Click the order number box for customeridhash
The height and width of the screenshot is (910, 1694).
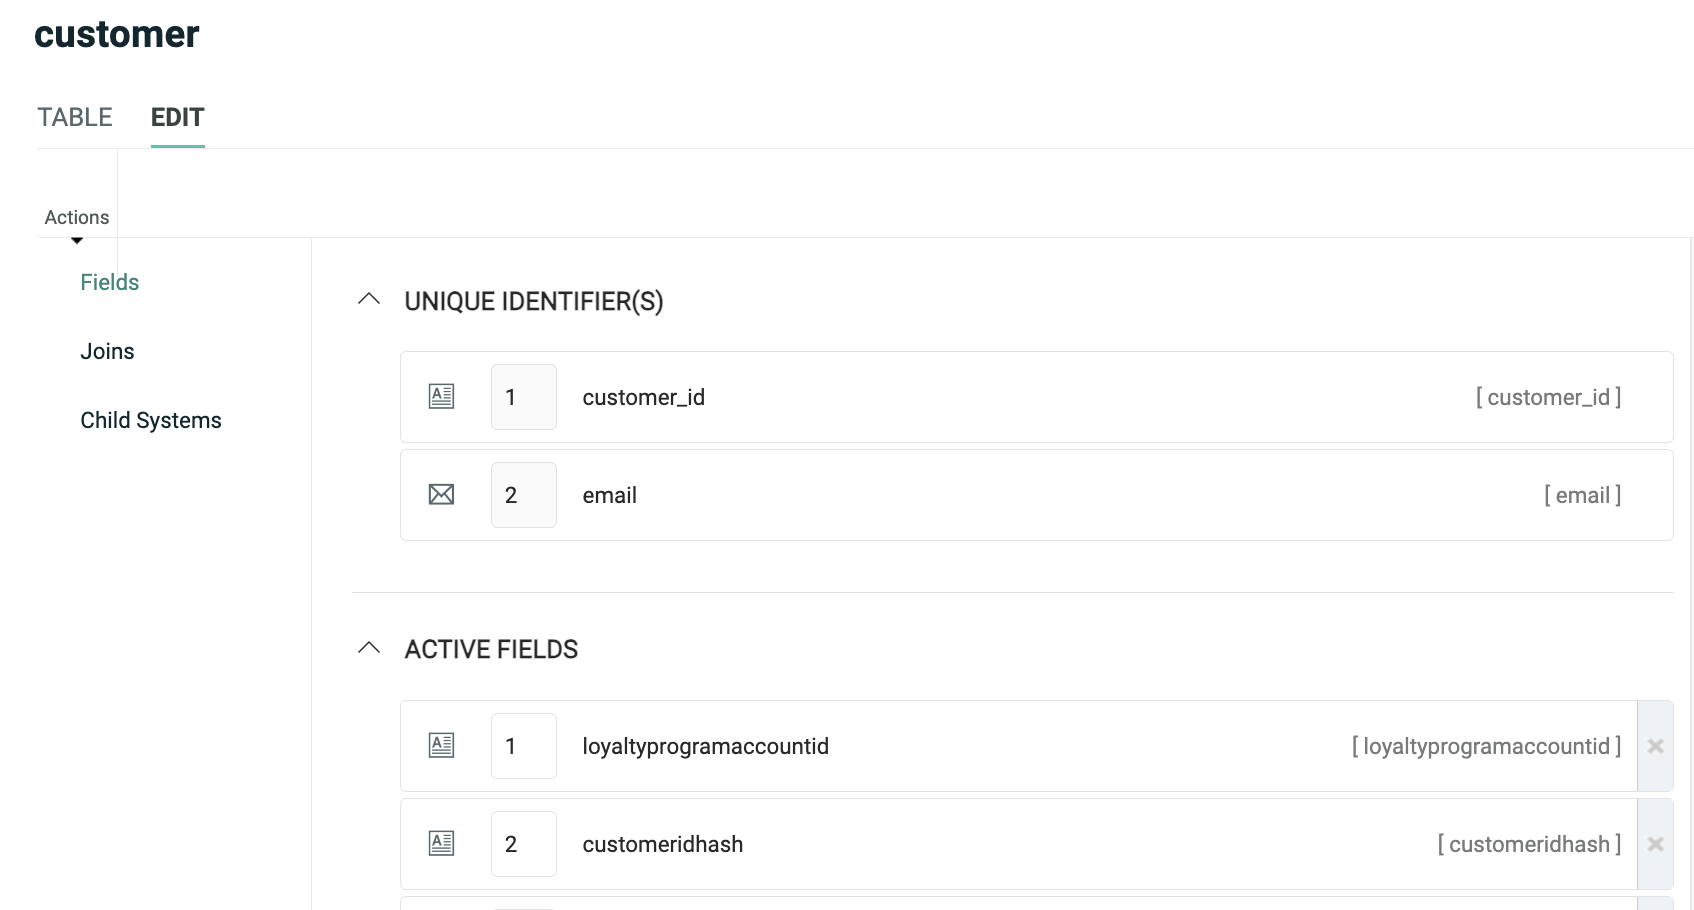523,844
